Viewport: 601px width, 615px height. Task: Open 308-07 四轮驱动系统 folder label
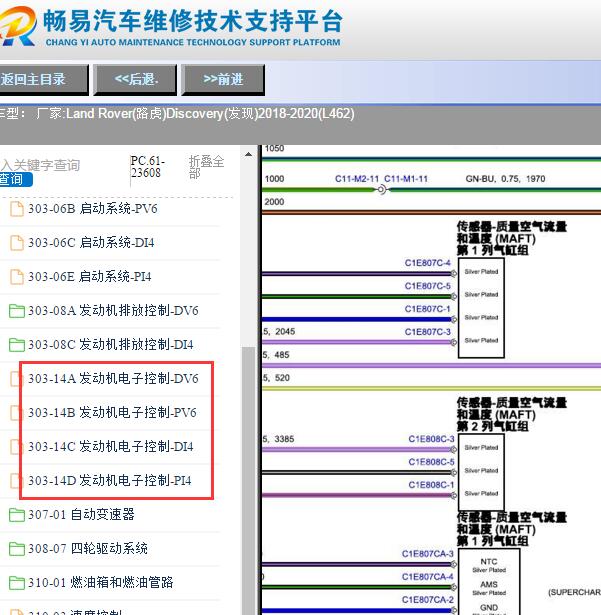coord(88,548)
